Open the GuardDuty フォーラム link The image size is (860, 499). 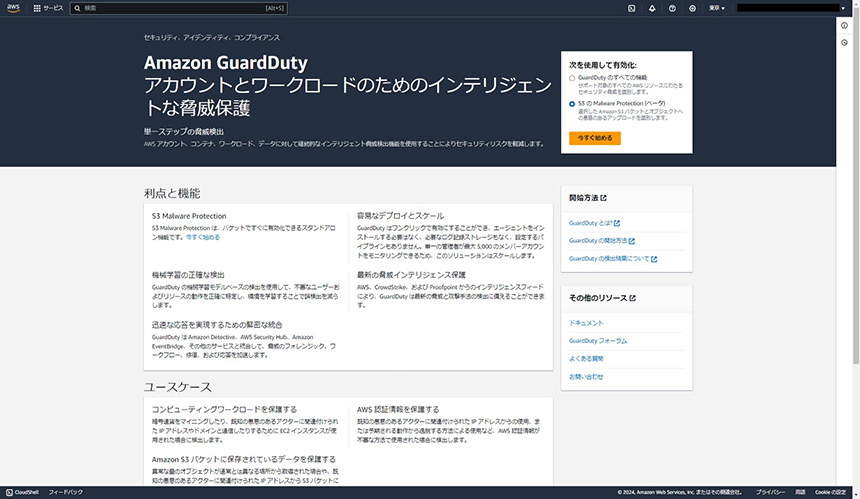(598, 341)
